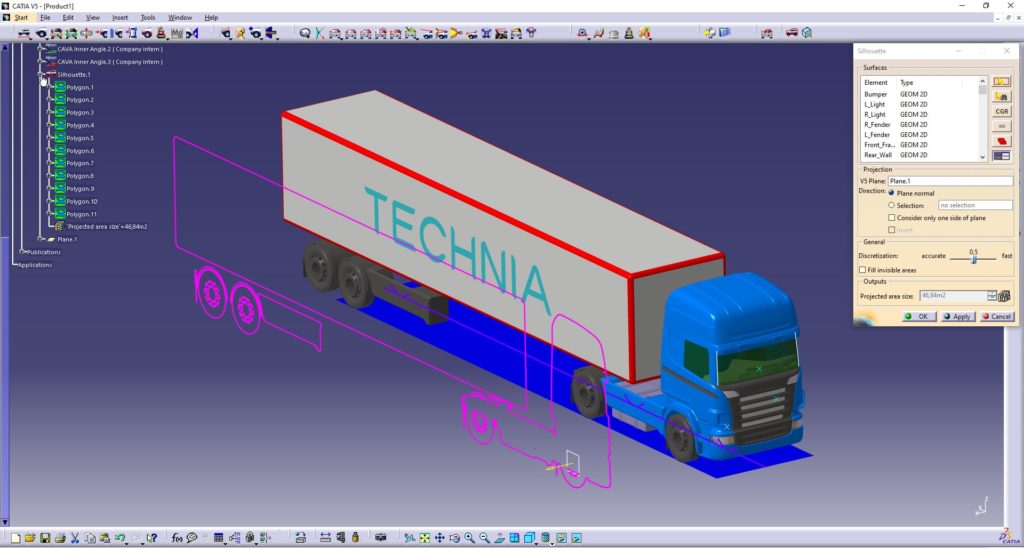This screenshot has height=548, width=1024.
Task: Open the Window menu
Action: pyautogui.click(x=180, y=18)
